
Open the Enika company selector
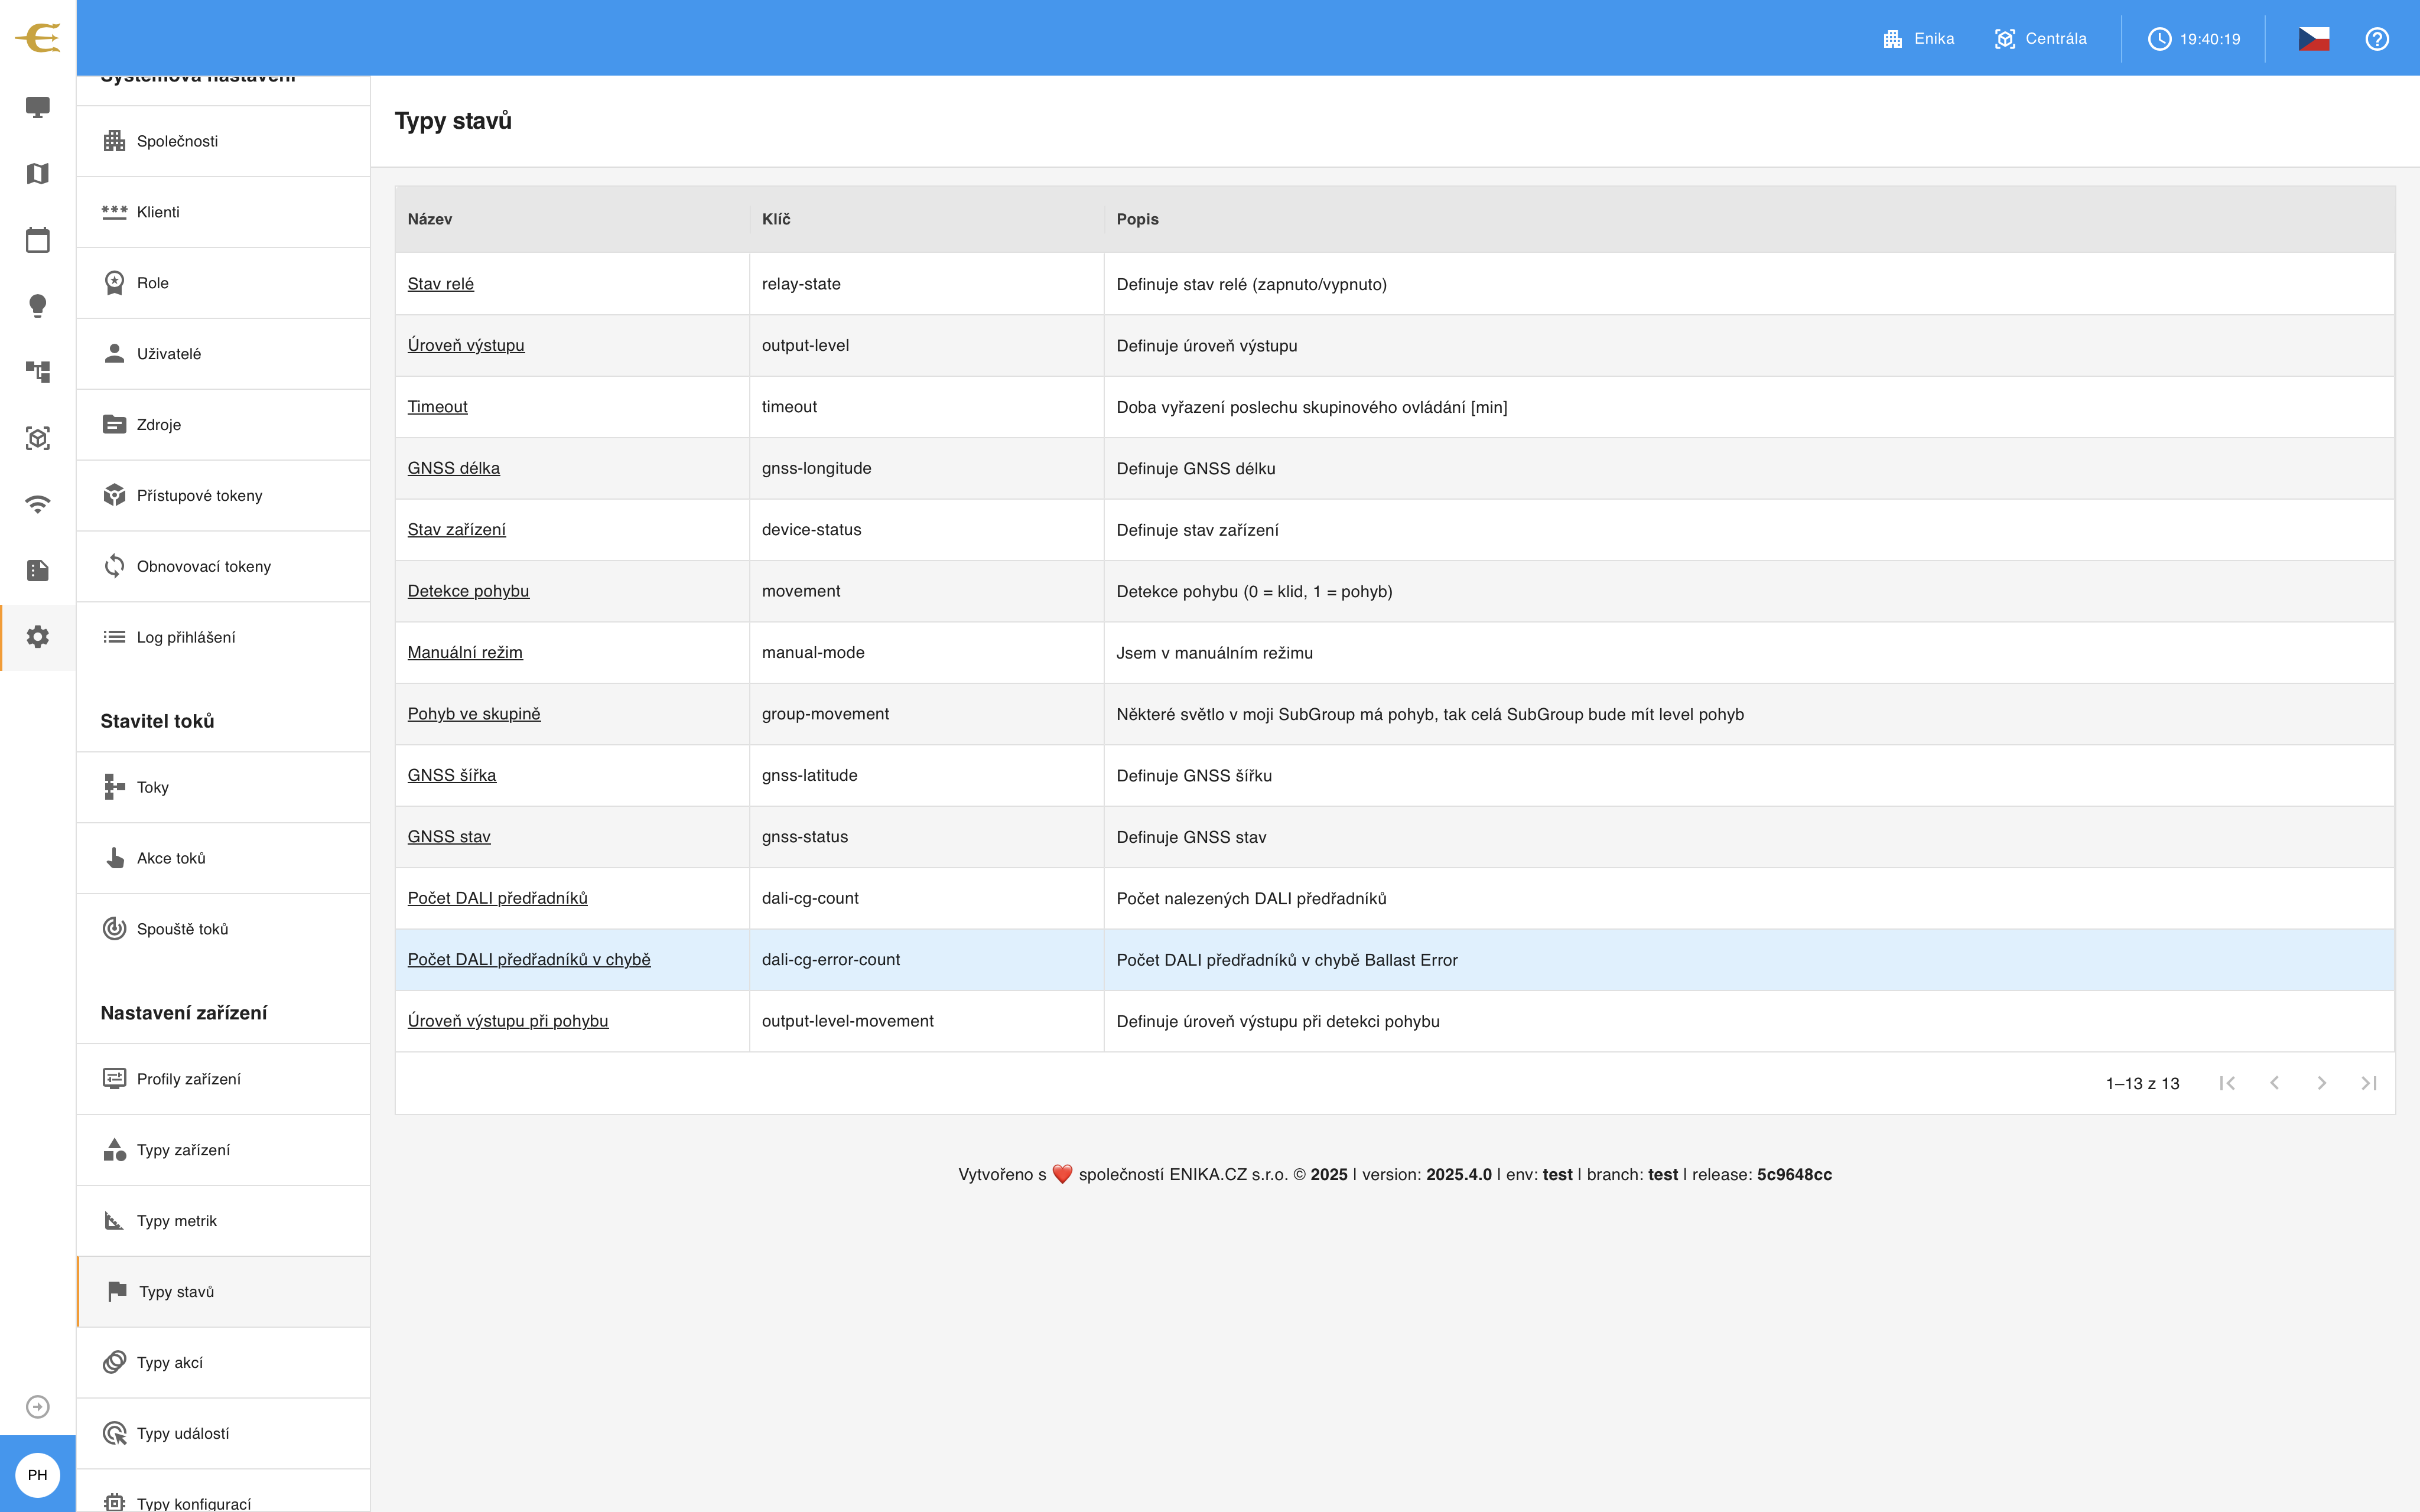click(x=1918, y=39)
